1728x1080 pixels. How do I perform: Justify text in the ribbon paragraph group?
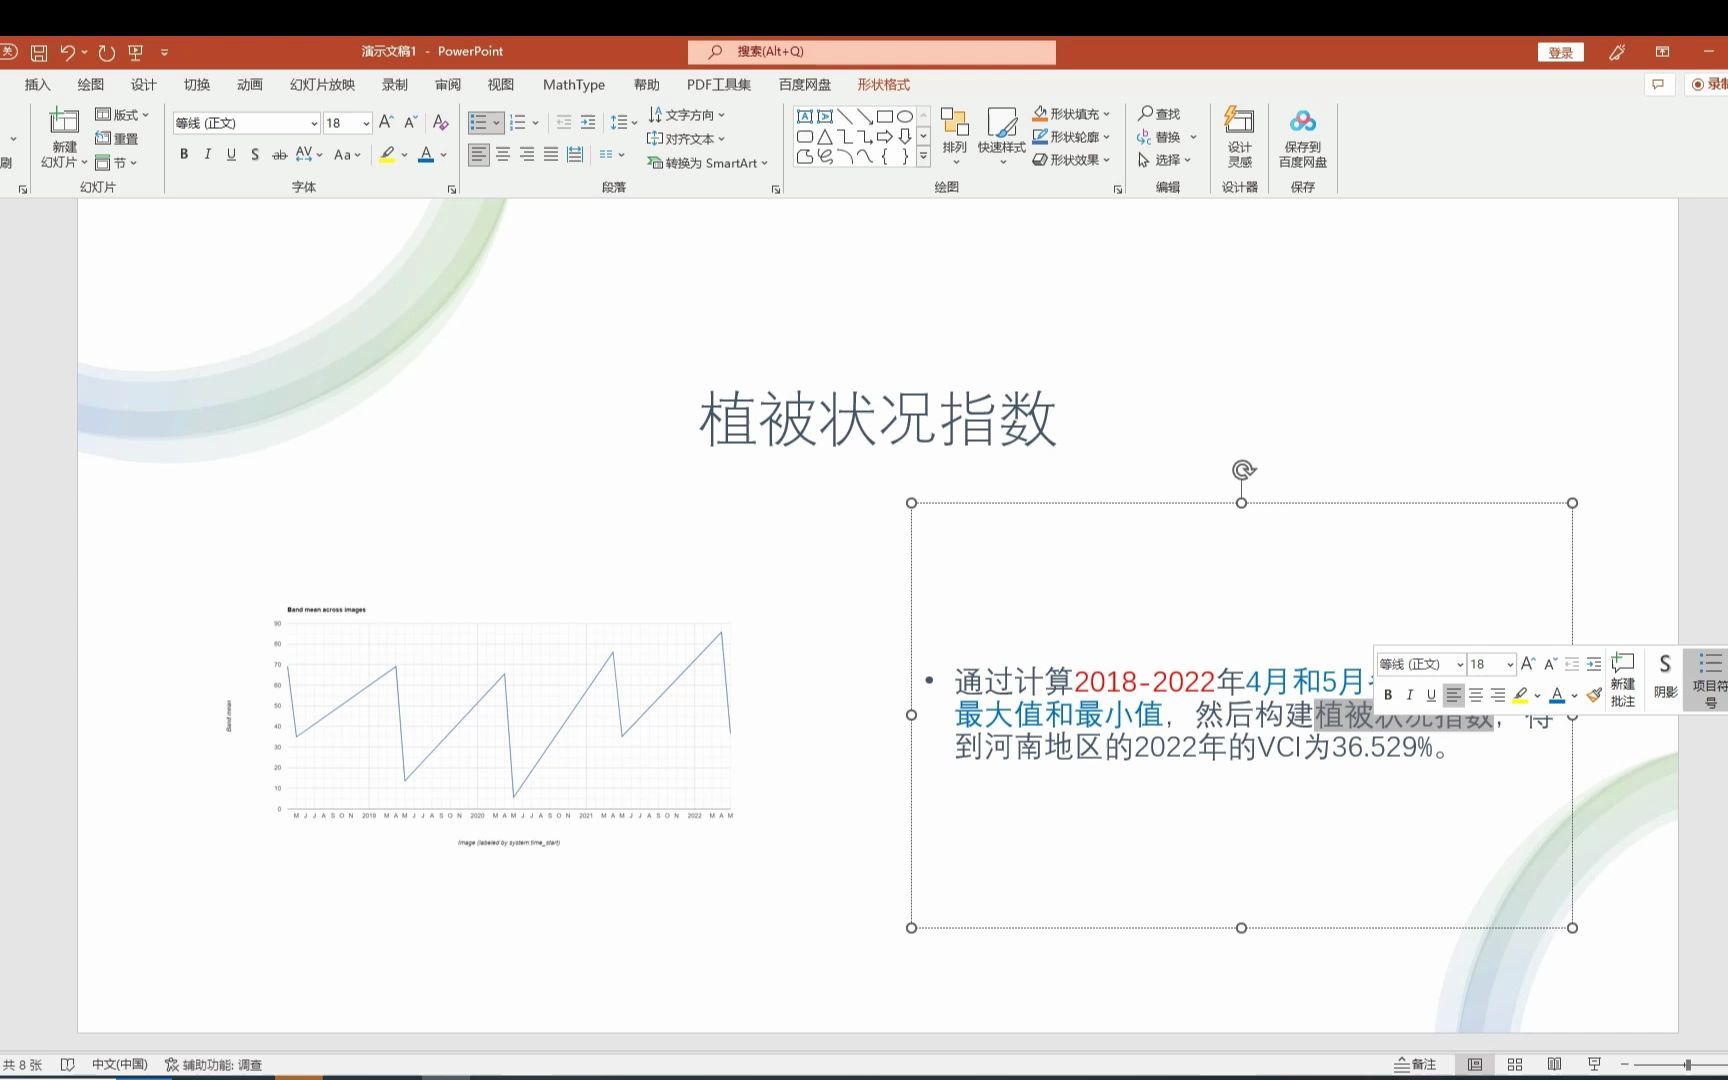tap(551, 154)
